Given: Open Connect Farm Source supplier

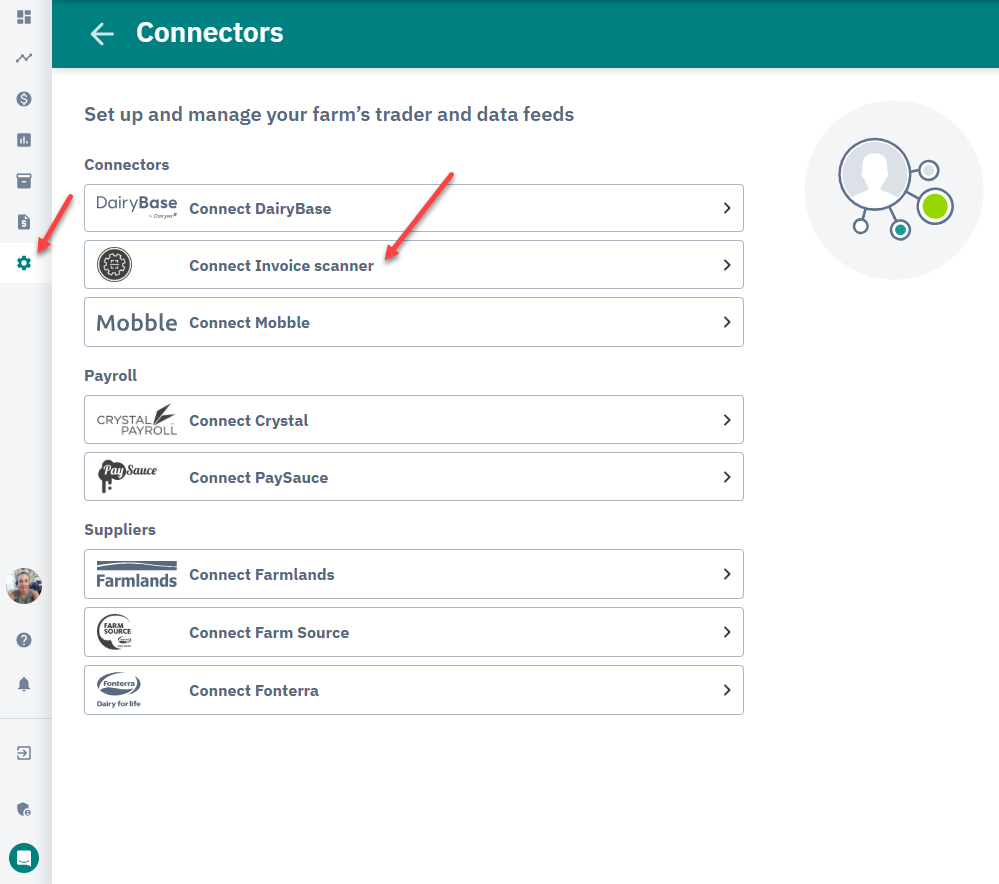Looking at the screenshot, I should (413, 632).
